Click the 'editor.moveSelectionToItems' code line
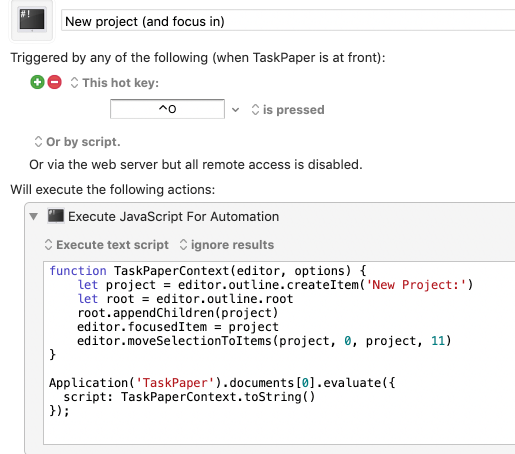Viewport: 515px width, 454px height. pyautogui.click(x=264, y=341)
